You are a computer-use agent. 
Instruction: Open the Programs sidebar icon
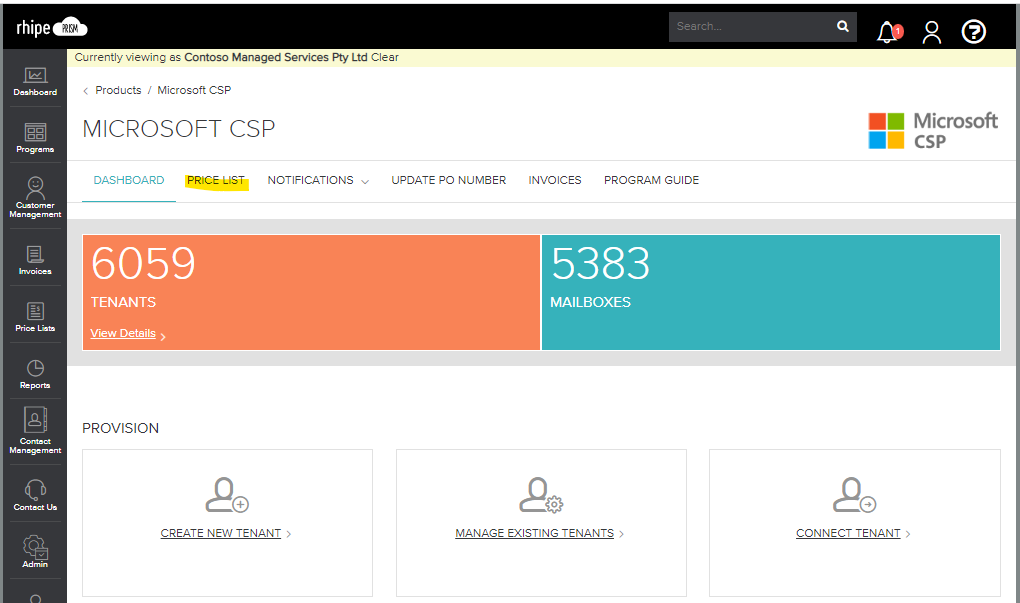click(35, 138)
